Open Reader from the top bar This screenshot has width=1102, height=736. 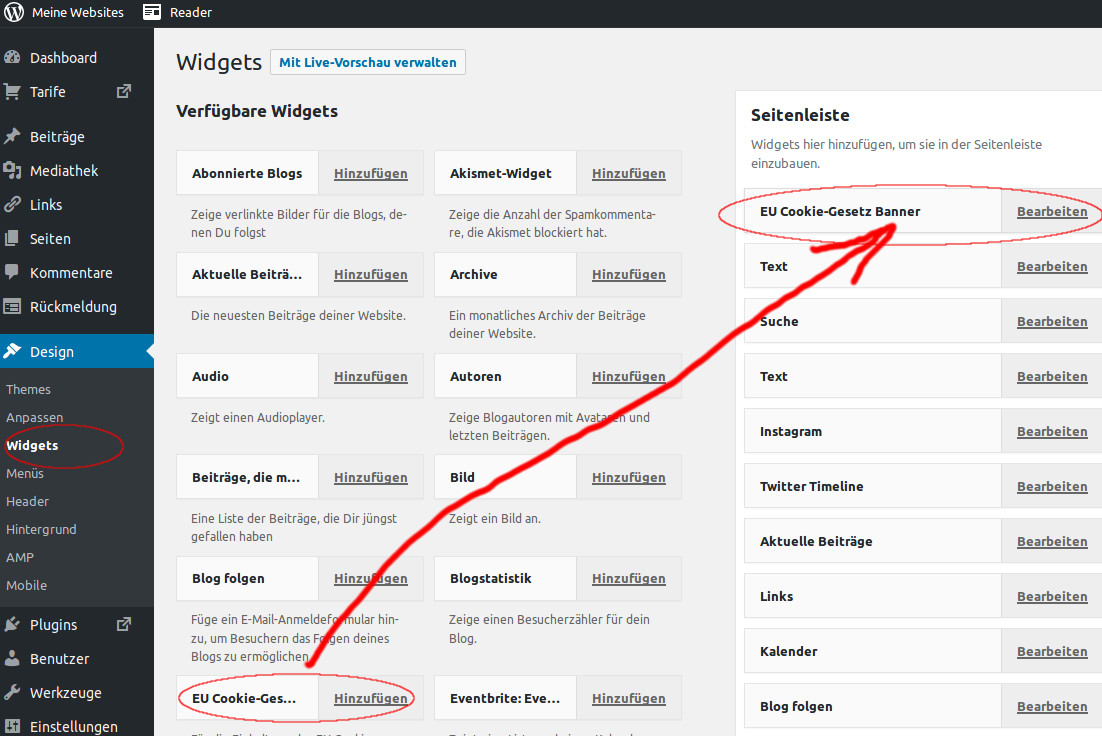190,13
